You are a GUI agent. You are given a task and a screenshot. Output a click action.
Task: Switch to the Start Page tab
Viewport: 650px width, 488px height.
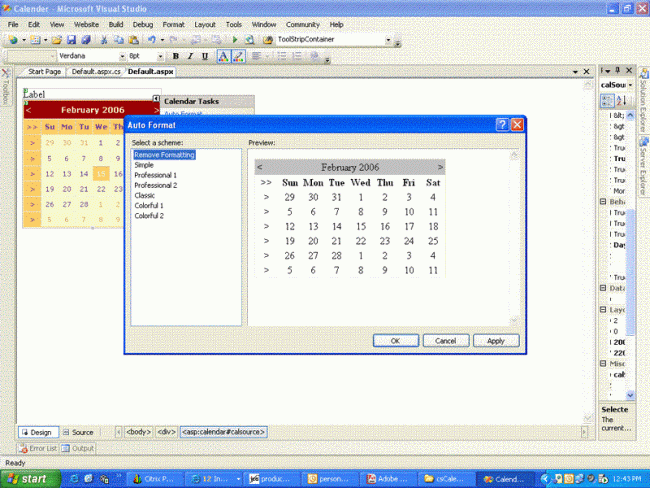pyautogui.click(x=44, y=71)
